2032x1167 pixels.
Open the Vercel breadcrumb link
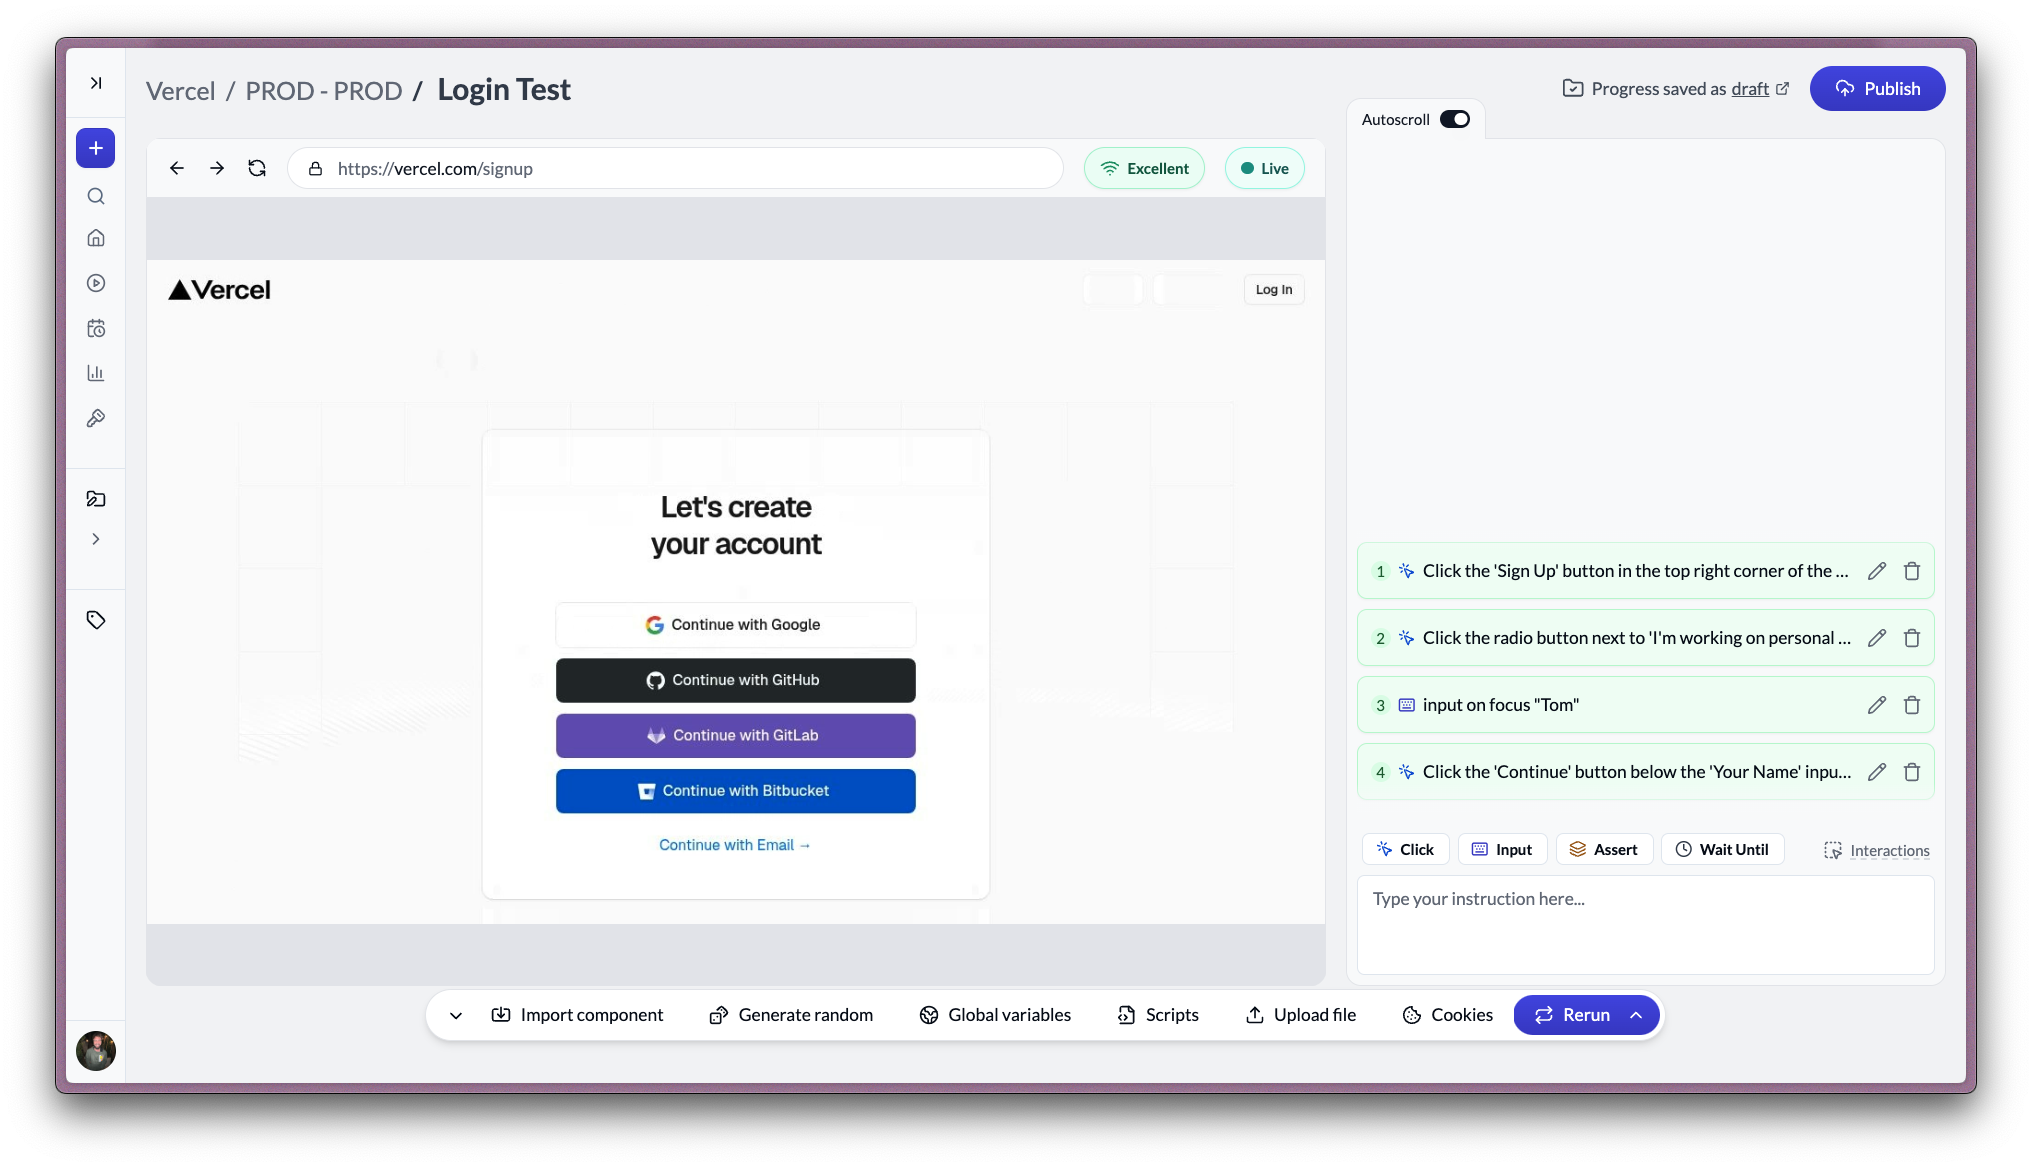coord(180,90)
